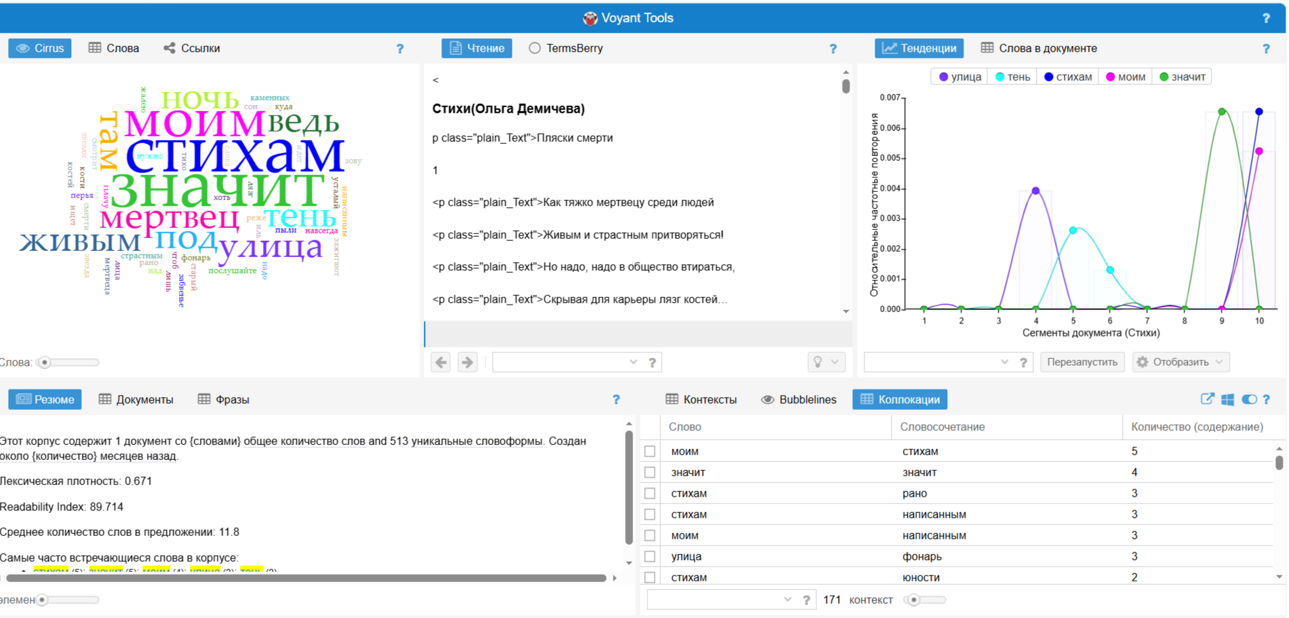Toggle улица series in chart legend
Screen dimensions: 1289x618
(x=961, y=76)
